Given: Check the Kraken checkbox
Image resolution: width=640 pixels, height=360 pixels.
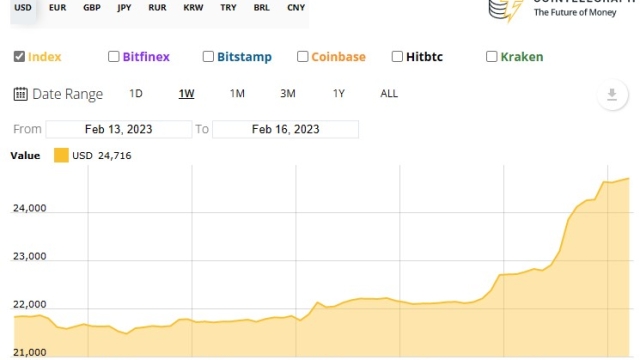Looking at the screenshot, I should pos(491,56).
